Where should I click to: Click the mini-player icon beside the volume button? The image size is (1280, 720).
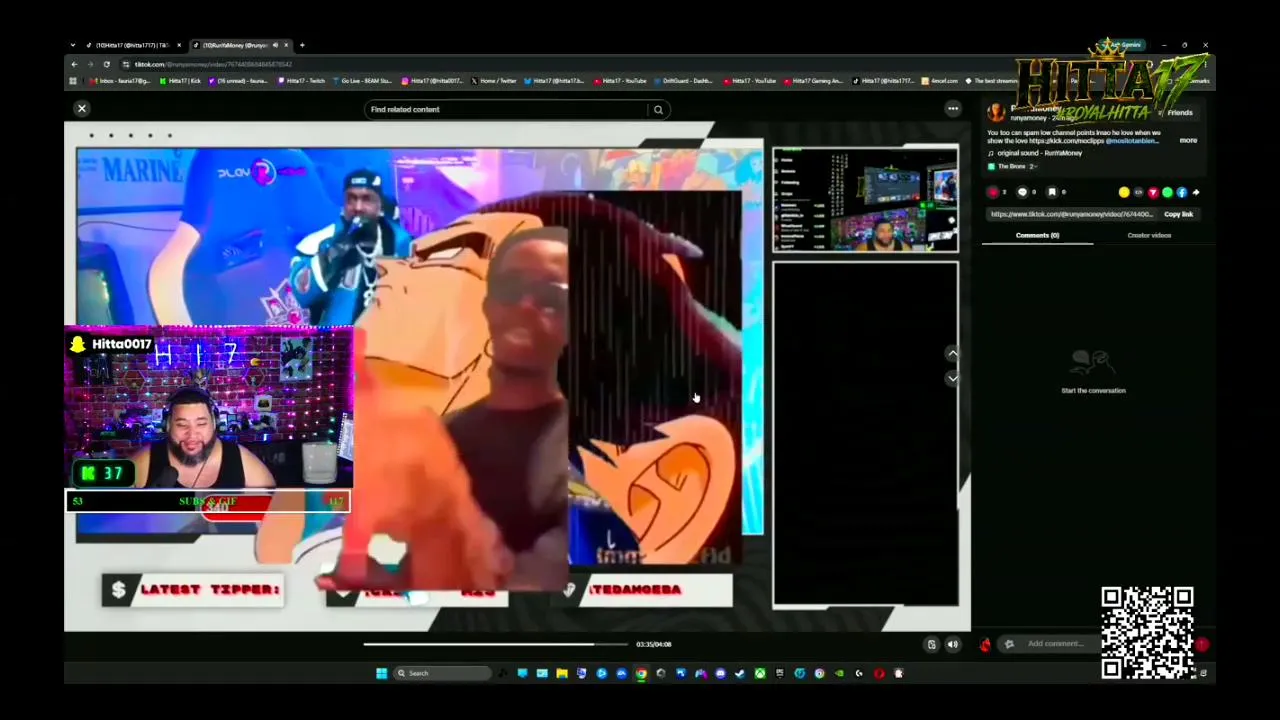[x=931, y=645]
